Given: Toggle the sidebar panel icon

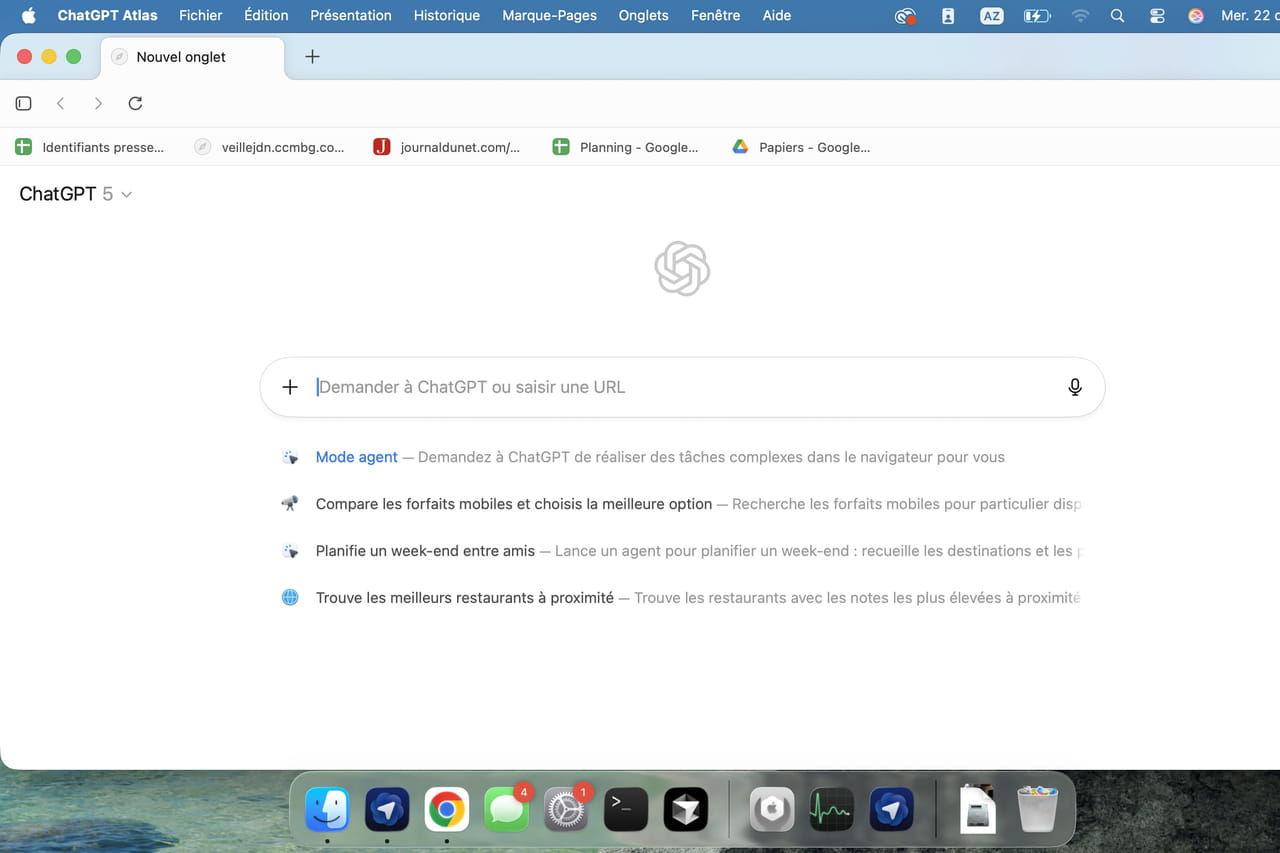Looking at the screenshot, I should coord(24,103).
